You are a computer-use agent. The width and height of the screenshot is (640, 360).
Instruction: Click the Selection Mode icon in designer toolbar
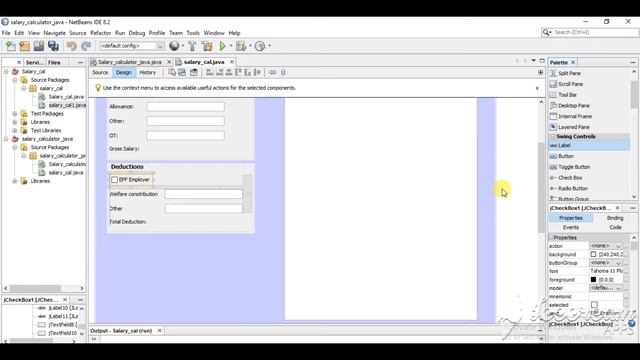tap(172, 73)
